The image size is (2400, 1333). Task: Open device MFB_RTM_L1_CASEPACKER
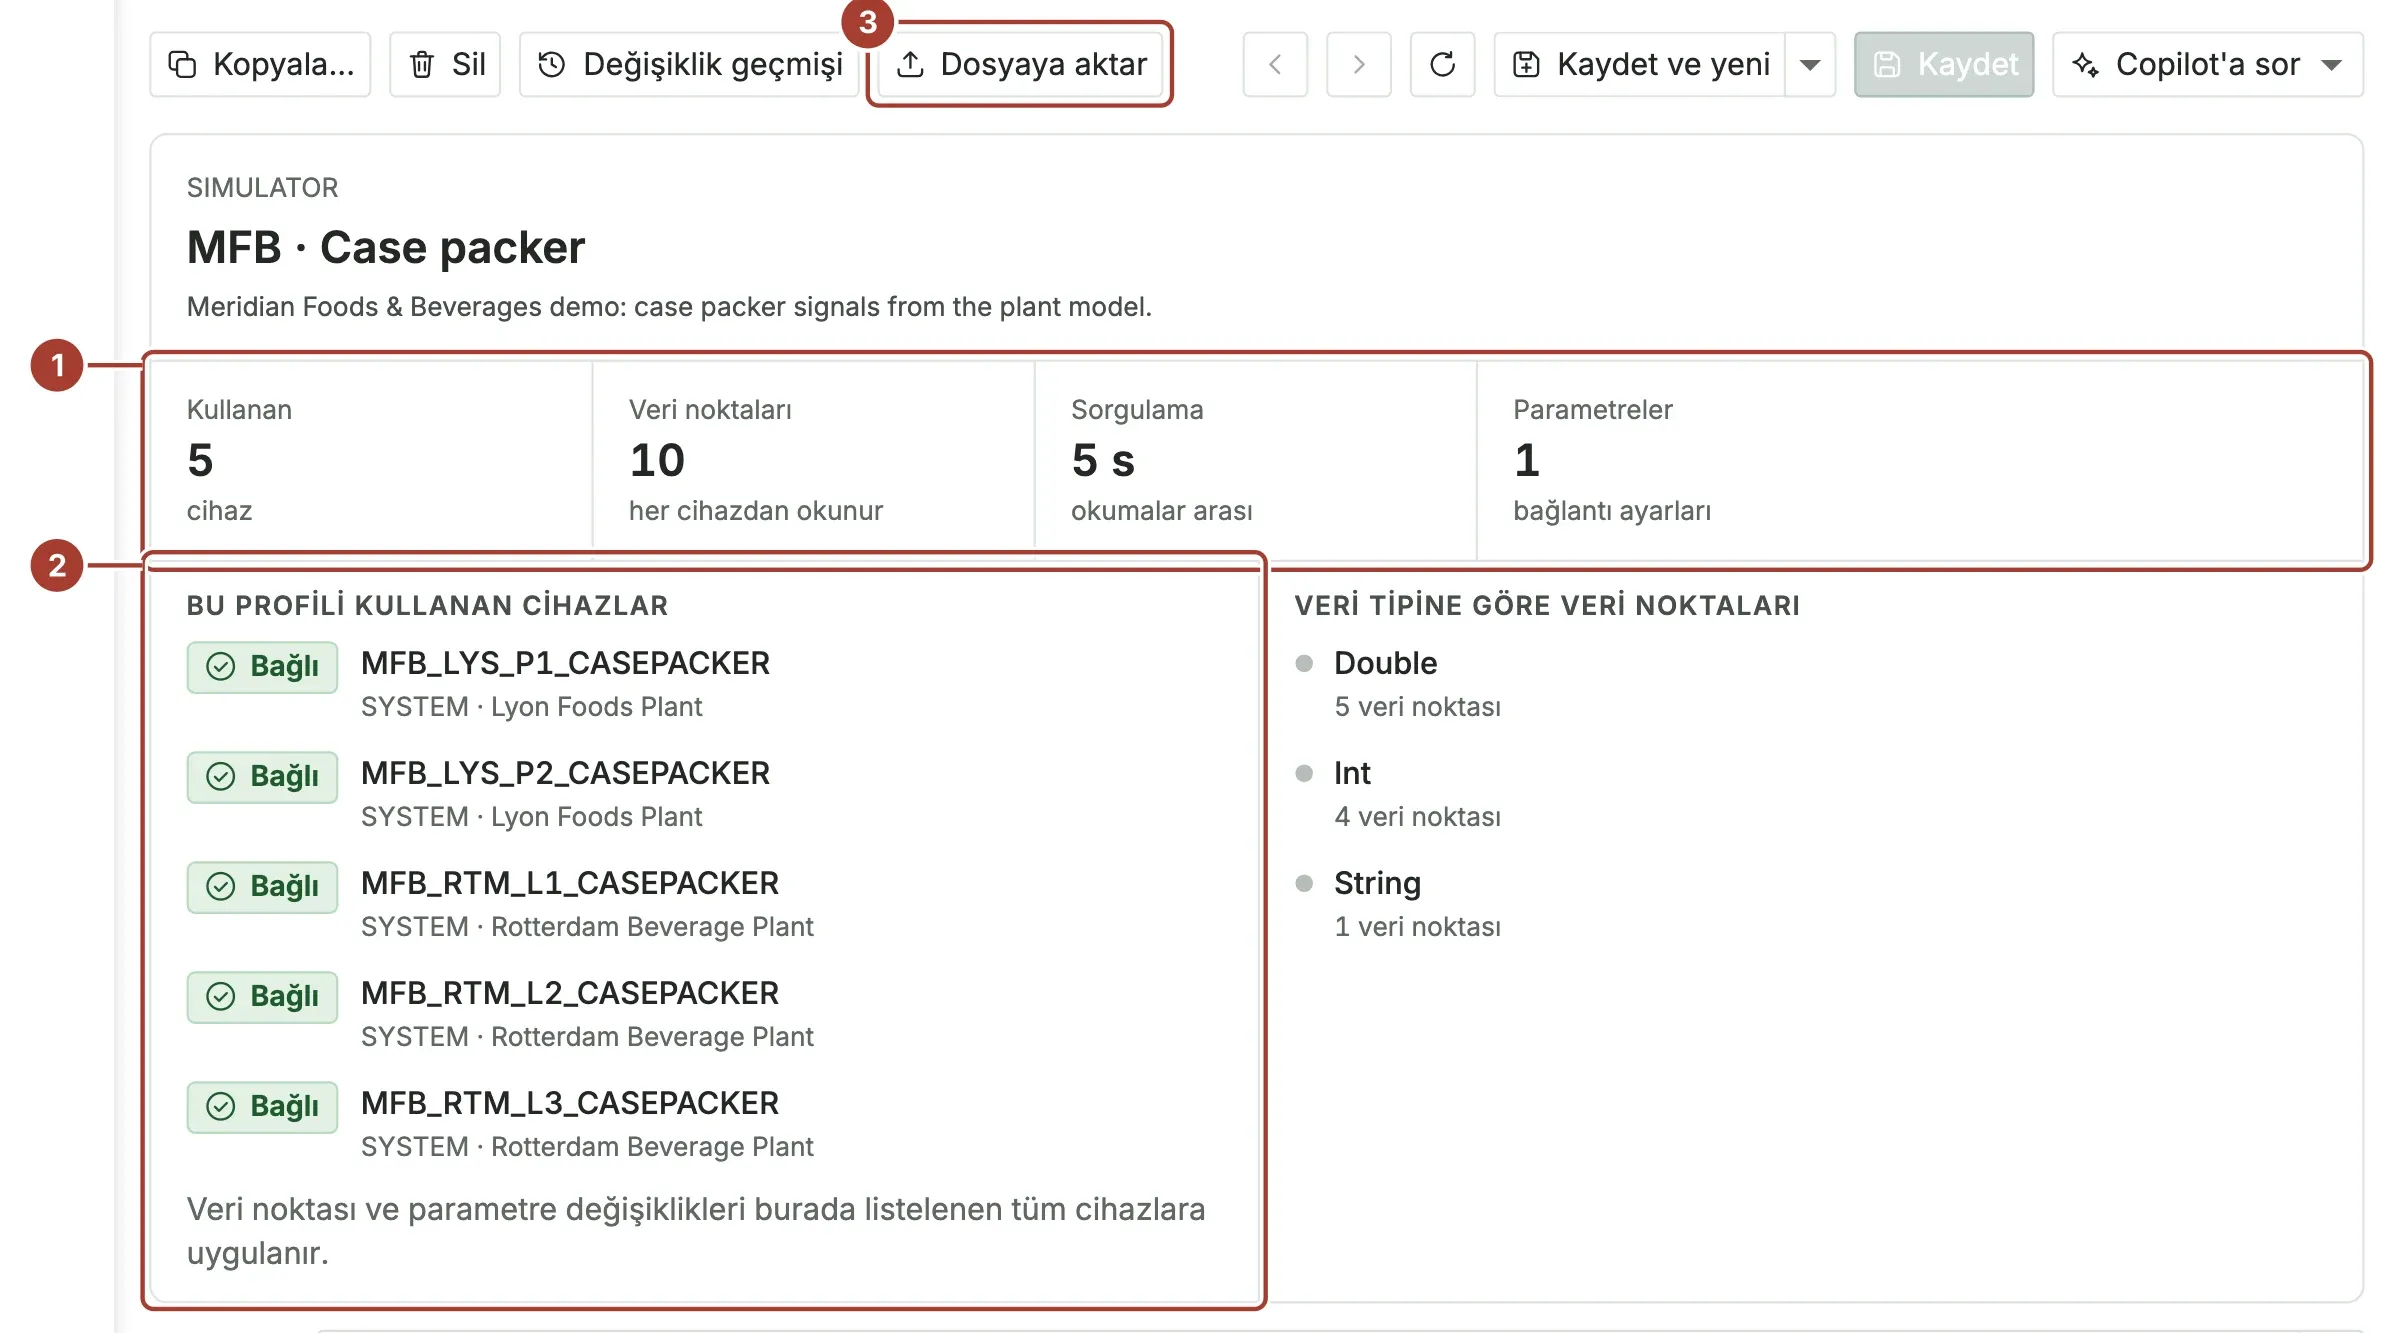tap(570, 883)
